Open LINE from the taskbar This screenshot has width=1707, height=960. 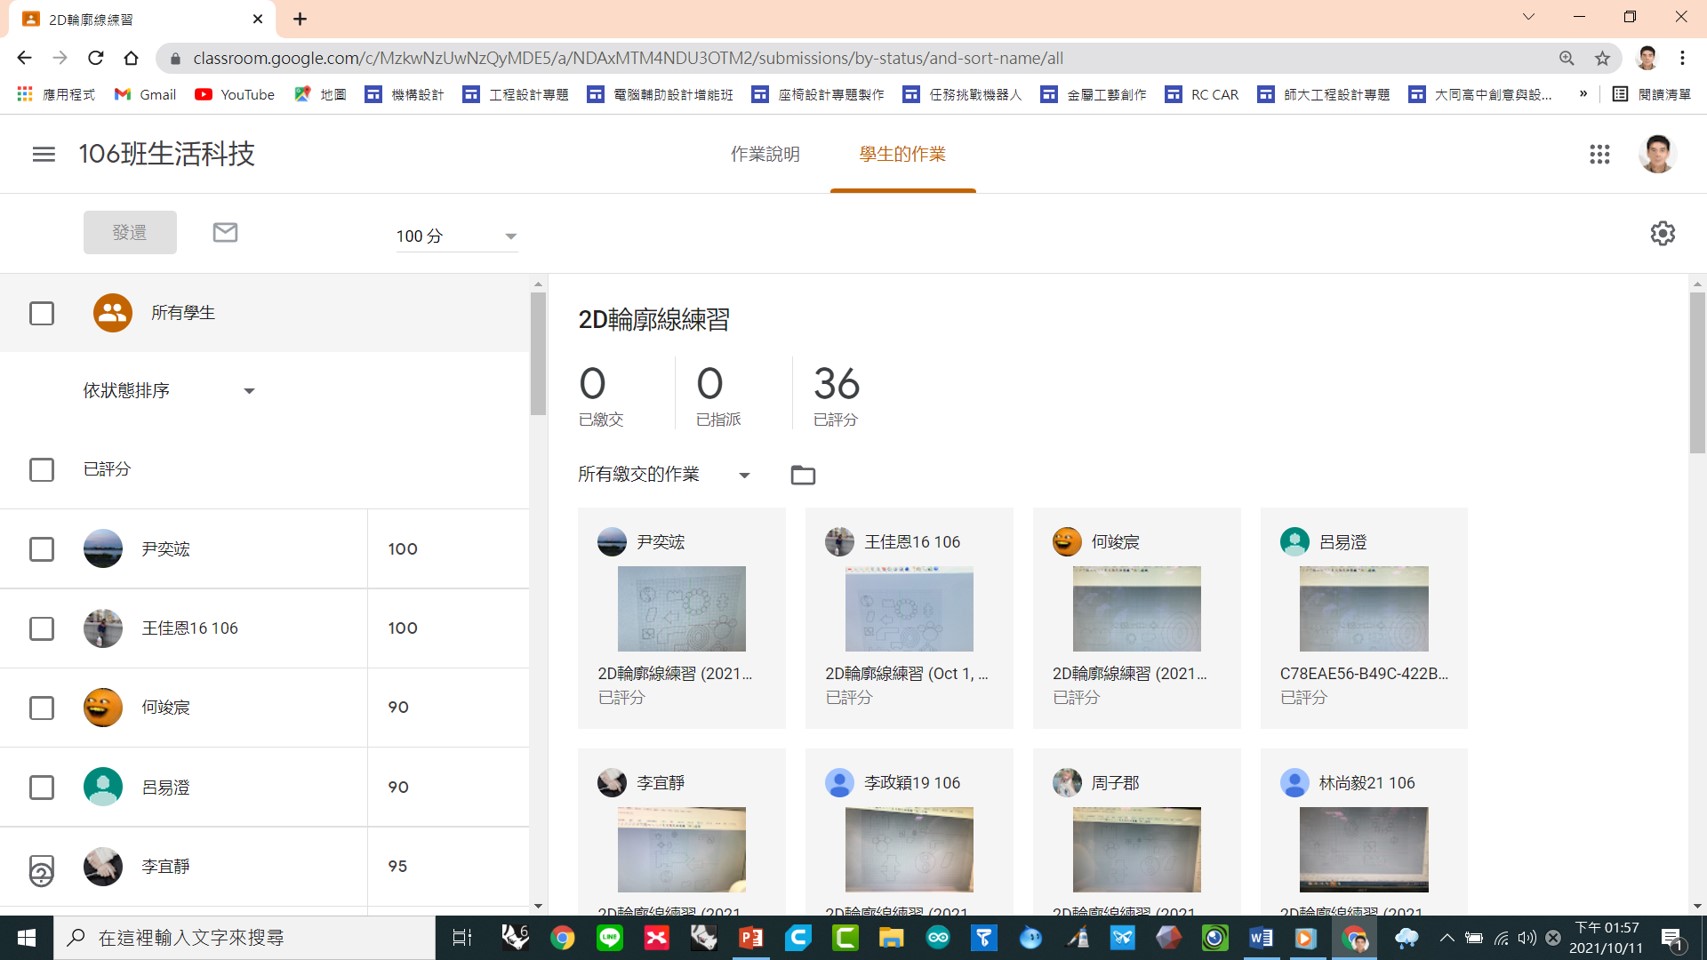[609, 938]
